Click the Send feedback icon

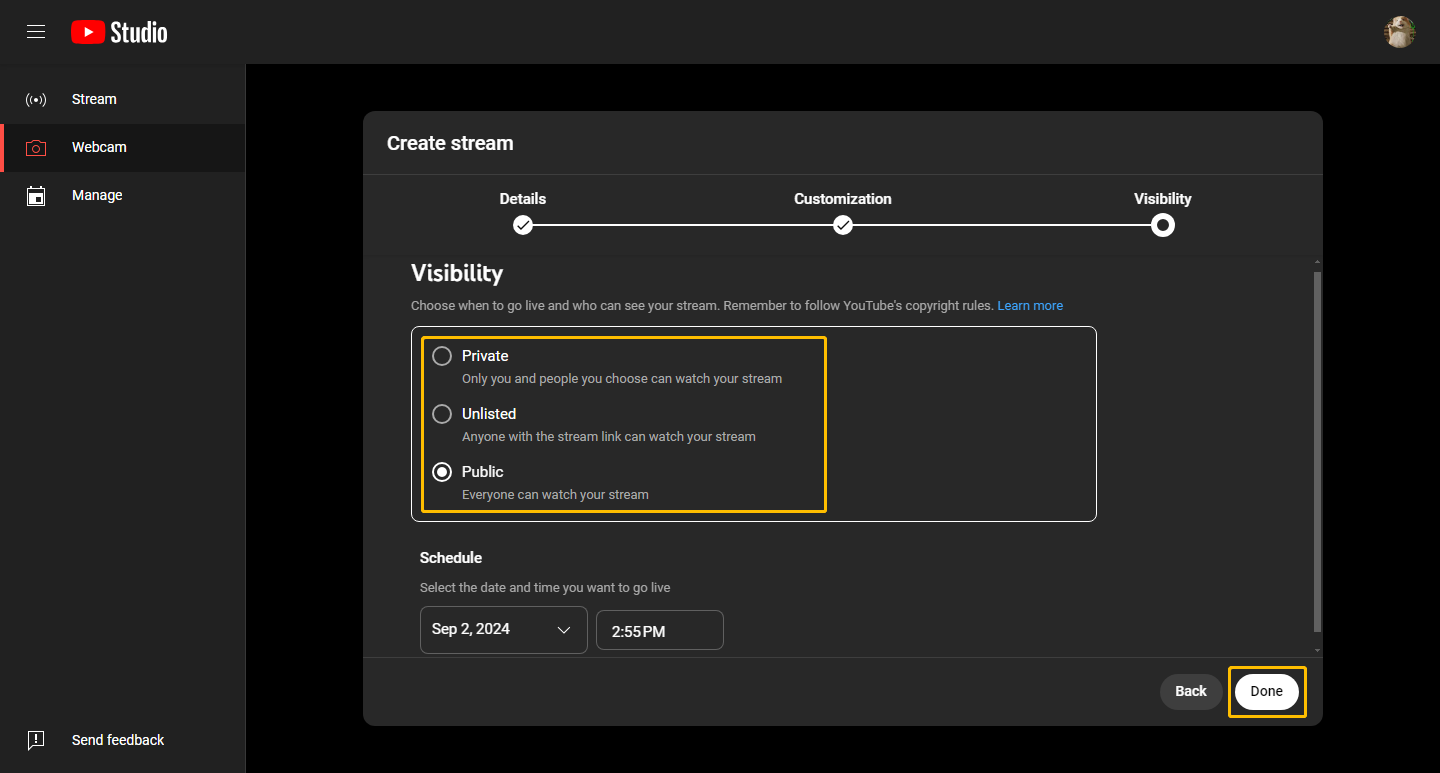pos(36,740)
